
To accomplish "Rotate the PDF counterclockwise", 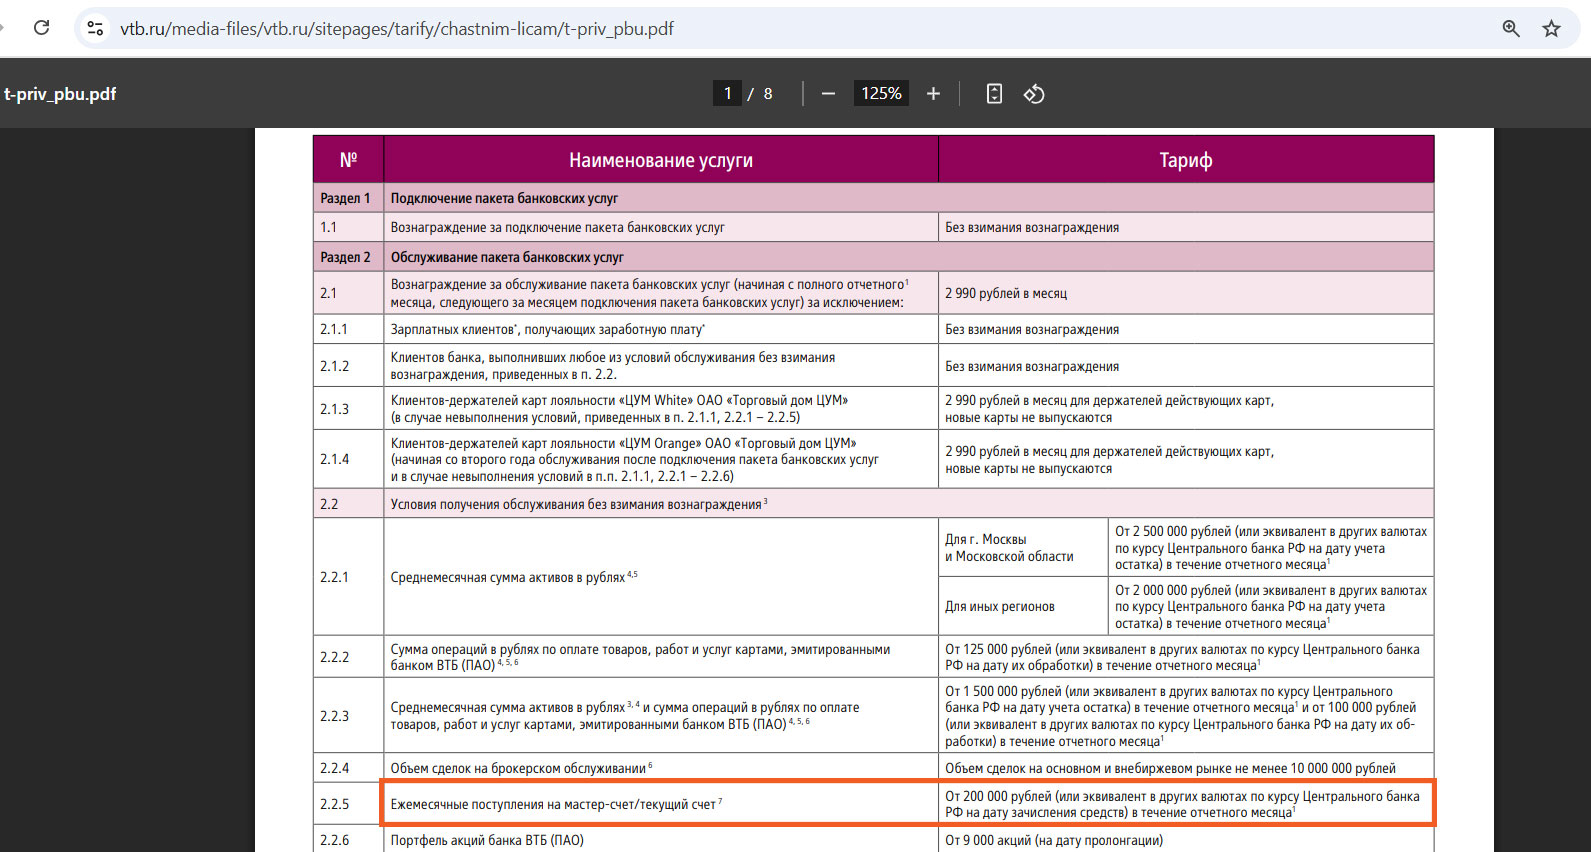I will click(x=1034, y=93).
